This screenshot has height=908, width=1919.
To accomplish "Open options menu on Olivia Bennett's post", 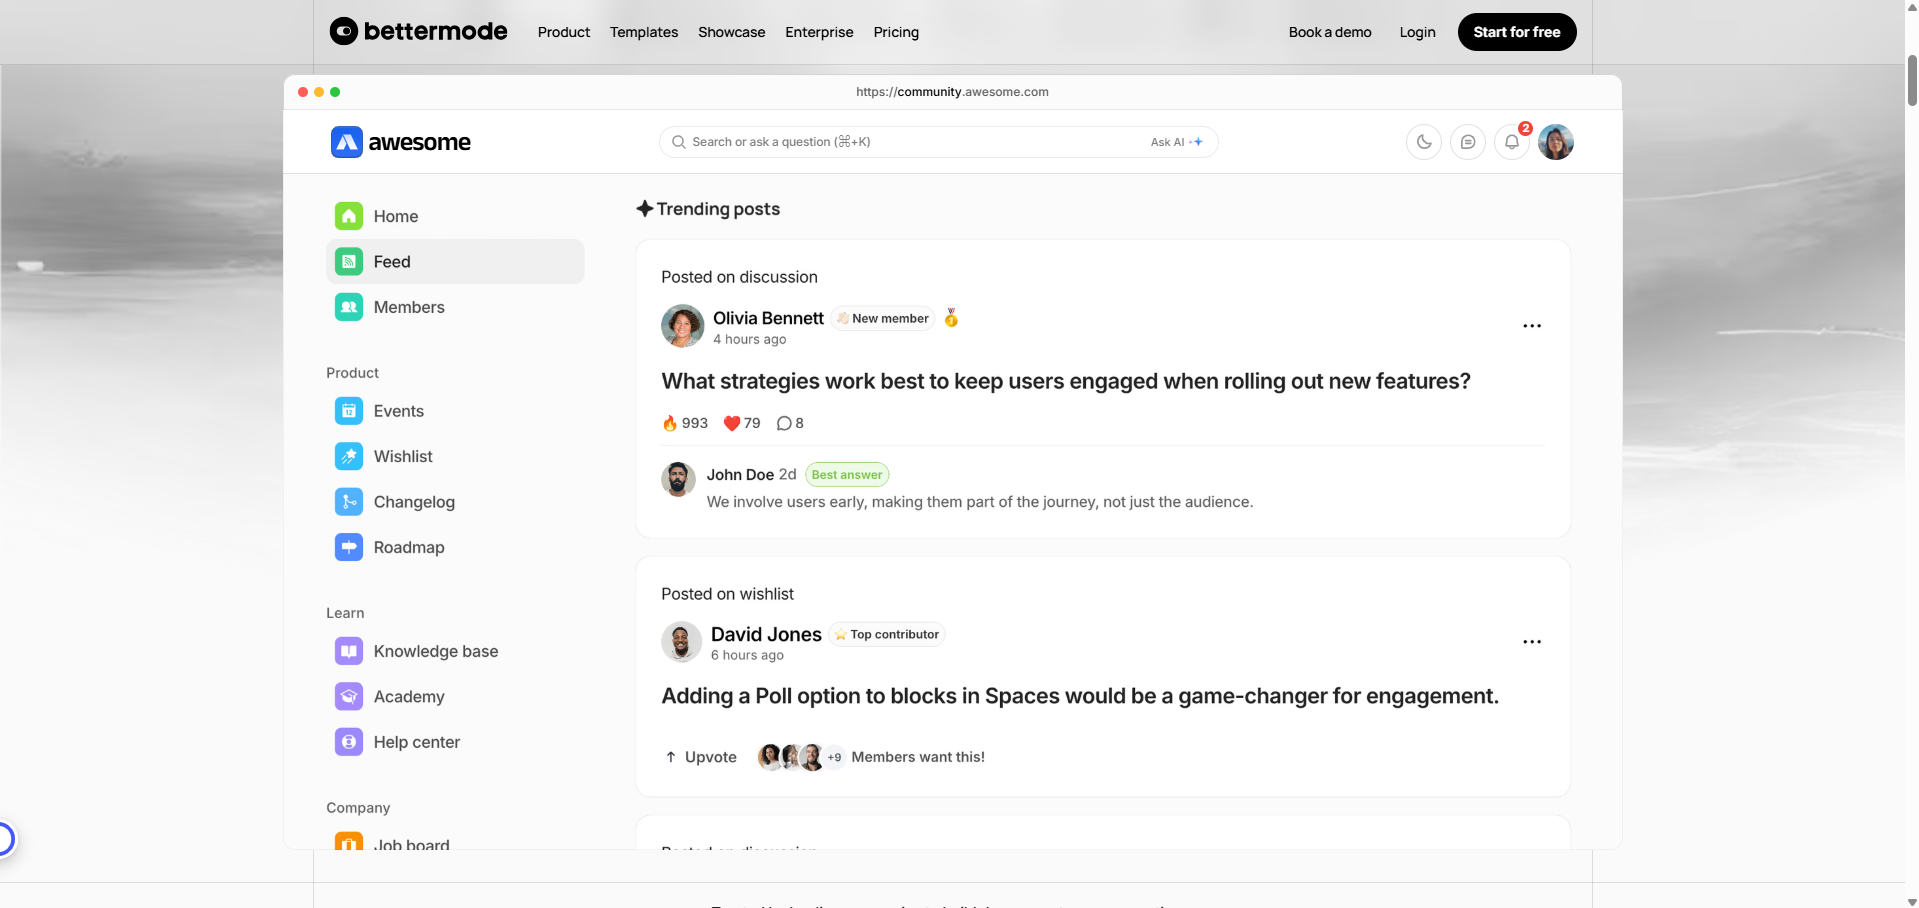I will coord(1532,326).
